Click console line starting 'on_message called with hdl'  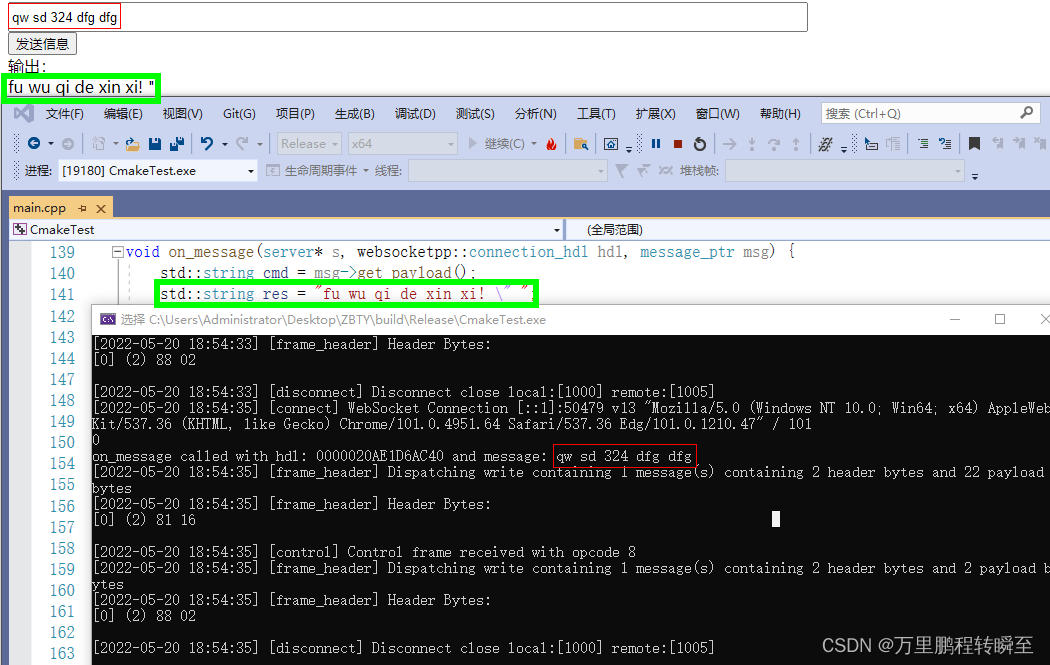(x=392, y=456)
